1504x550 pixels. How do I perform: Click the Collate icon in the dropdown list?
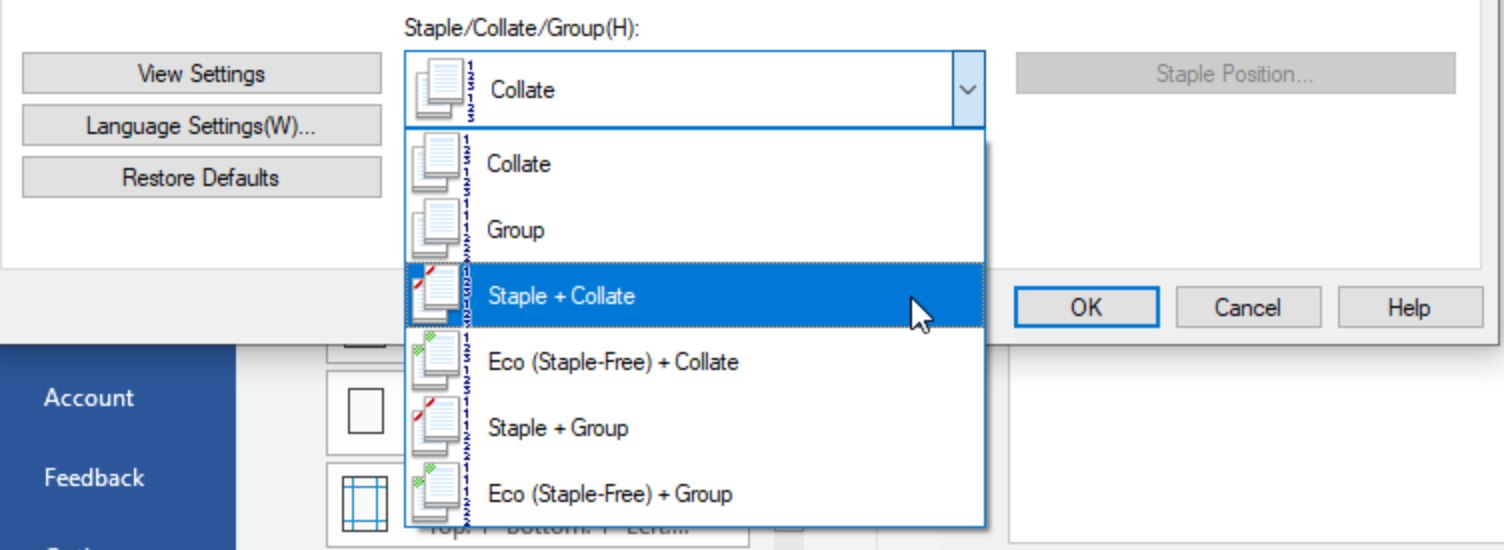click(440, 164)
